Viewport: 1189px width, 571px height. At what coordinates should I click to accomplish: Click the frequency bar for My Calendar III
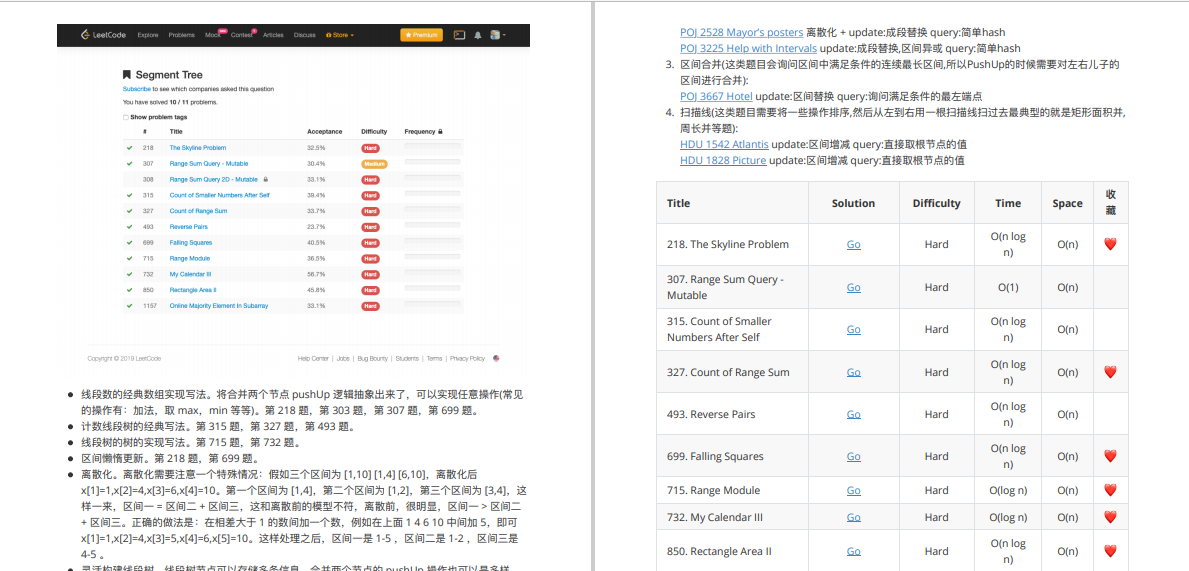click(432, 272)
